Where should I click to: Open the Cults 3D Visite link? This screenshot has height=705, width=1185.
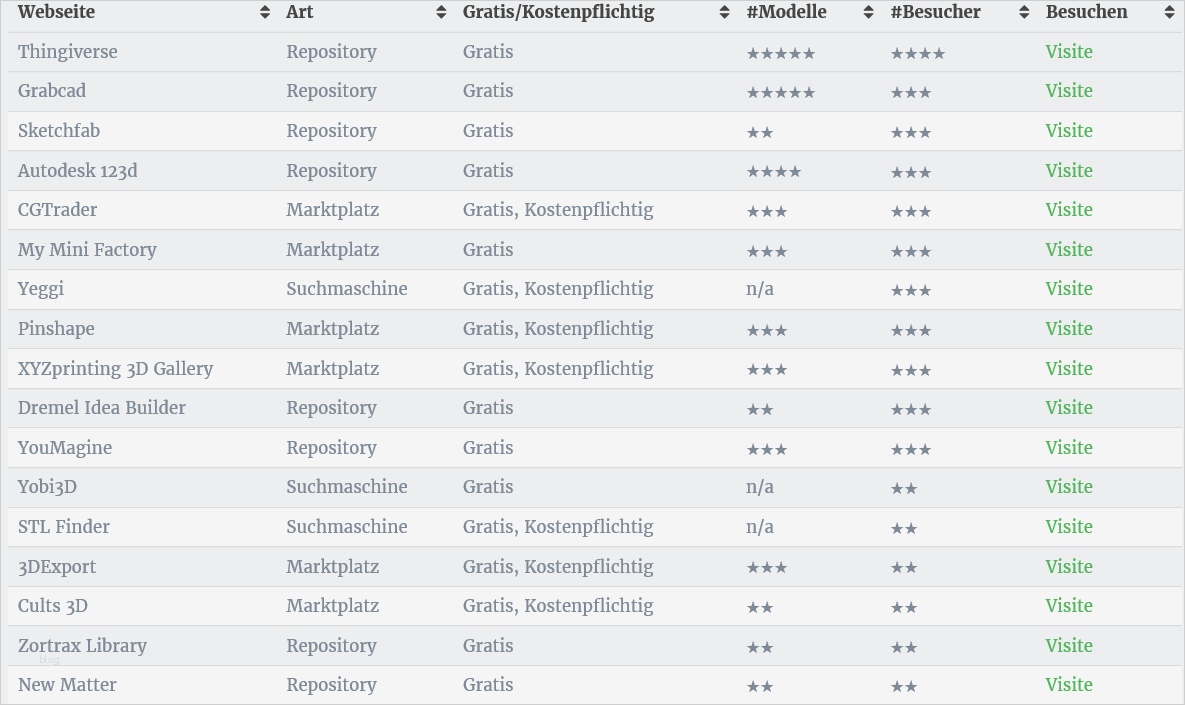(1069, 606)
